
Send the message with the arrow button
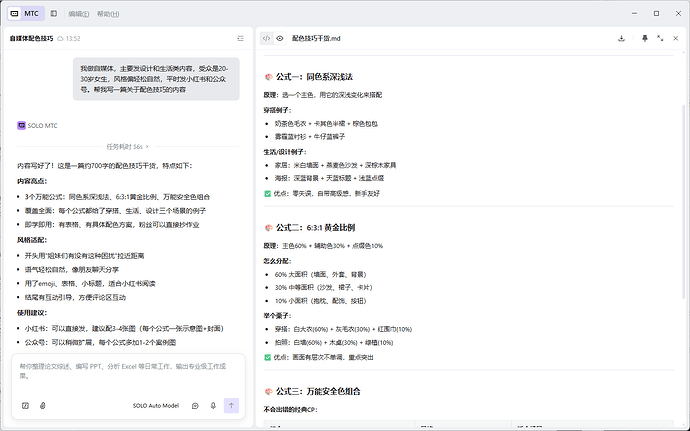[231, 405]
